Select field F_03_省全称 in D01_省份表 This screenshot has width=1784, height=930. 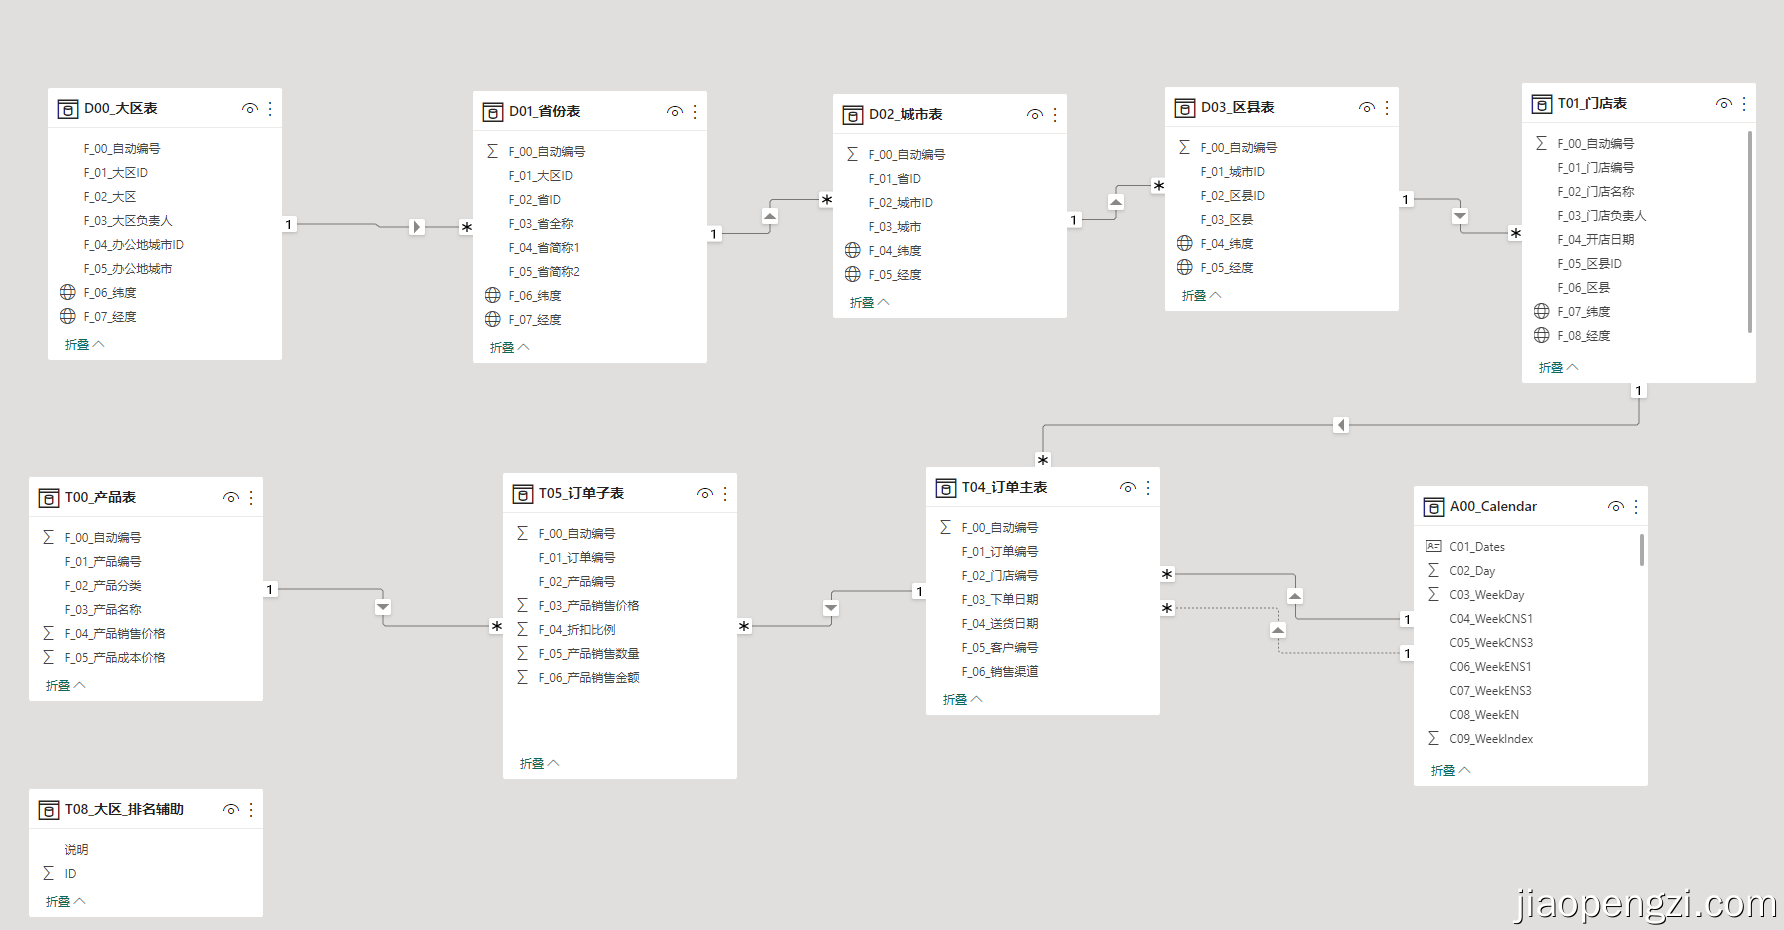click(x=541, y=223)
